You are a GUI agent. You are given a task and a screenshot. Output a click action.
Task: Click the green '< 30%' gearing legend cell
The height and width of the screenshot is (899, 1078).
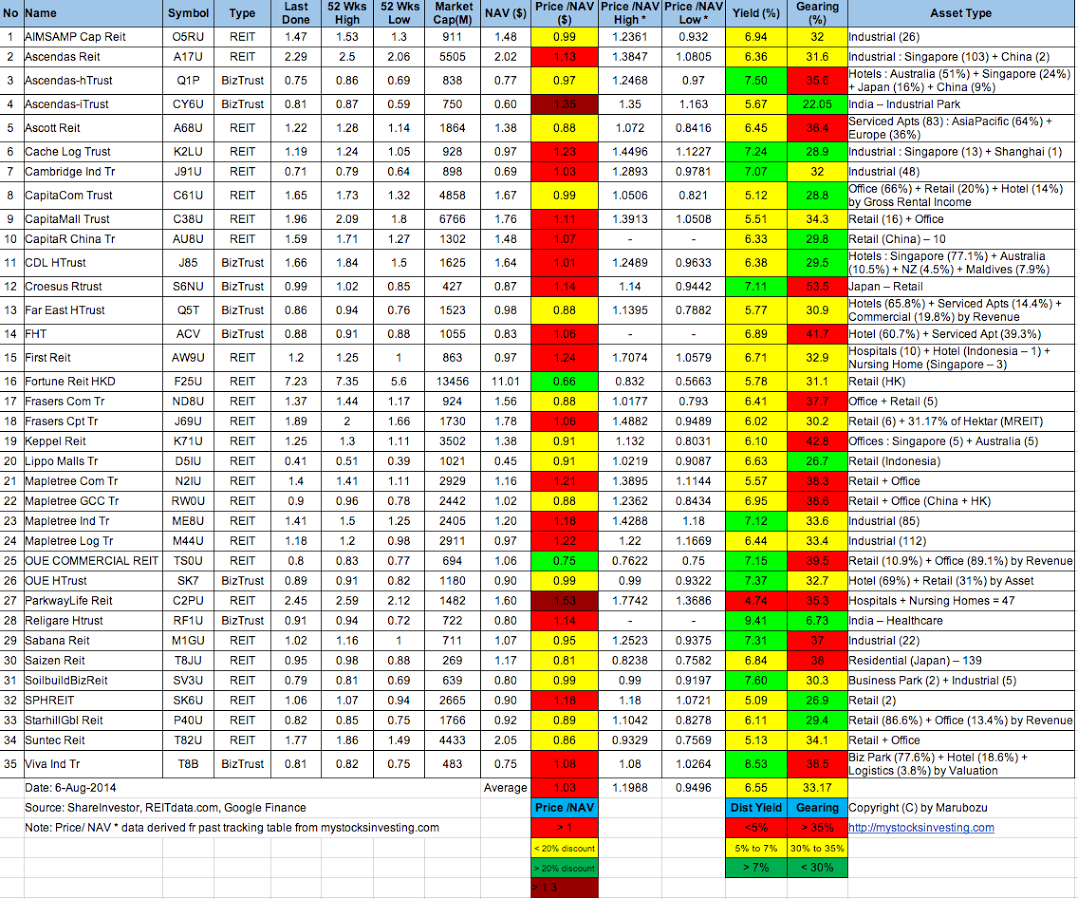click(x=817, y=868)
